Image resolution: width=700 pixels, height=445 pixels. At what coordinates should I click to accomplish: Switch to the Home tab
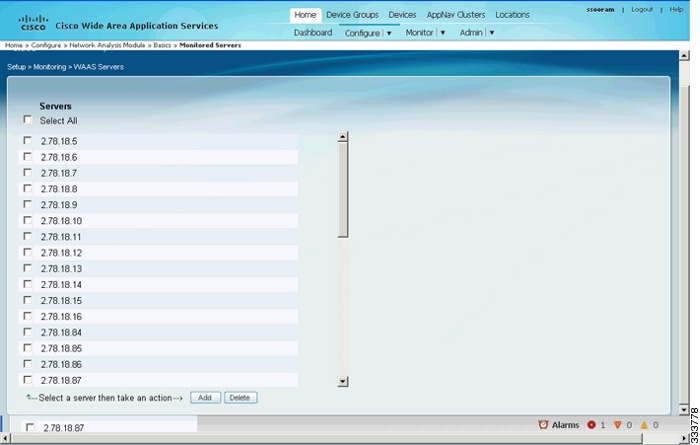point(305,15)
